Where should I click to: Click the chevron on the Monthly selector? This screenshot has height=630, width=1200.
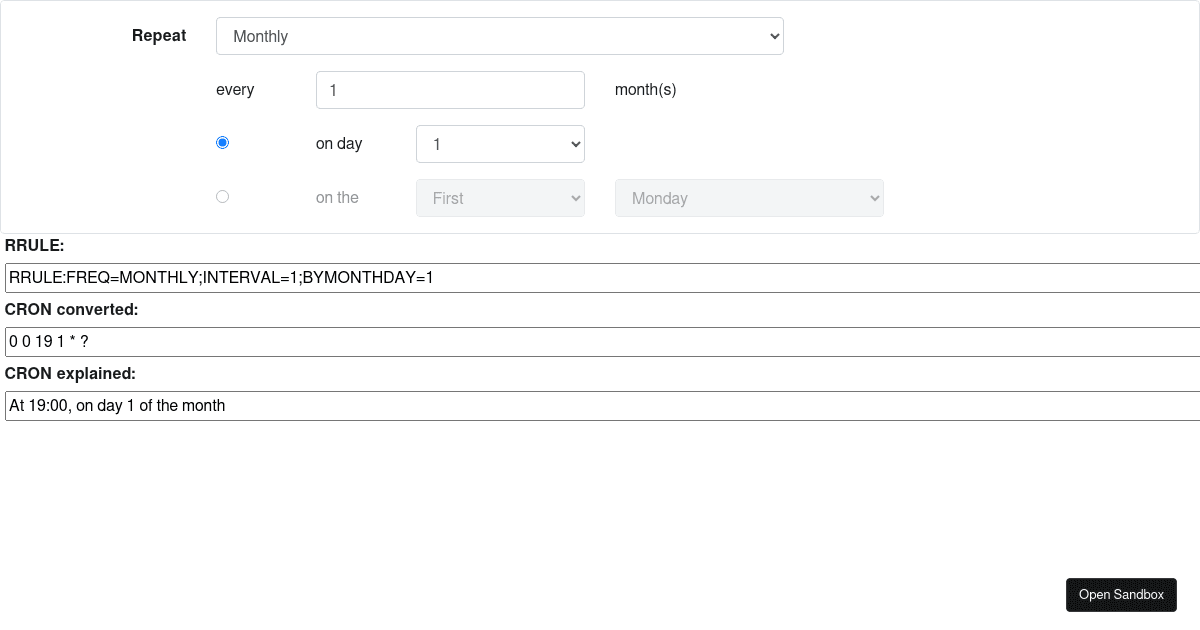coord(770,35)
